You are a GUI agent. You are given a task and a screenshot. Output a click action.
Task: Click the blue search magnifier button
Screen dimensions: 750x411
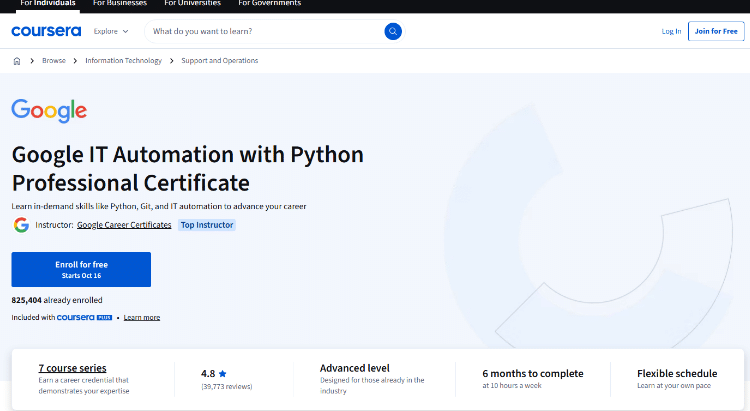[x=393, y=31]
